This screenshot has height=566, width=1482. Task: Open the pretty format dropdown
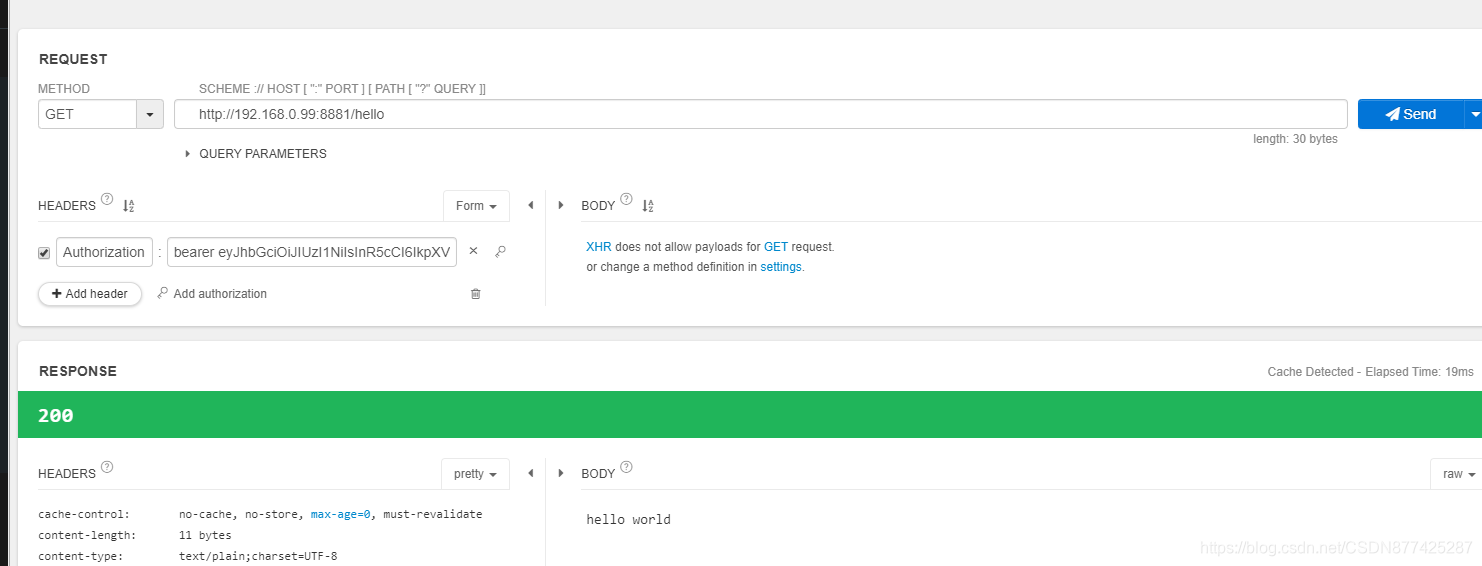[476, 474]
